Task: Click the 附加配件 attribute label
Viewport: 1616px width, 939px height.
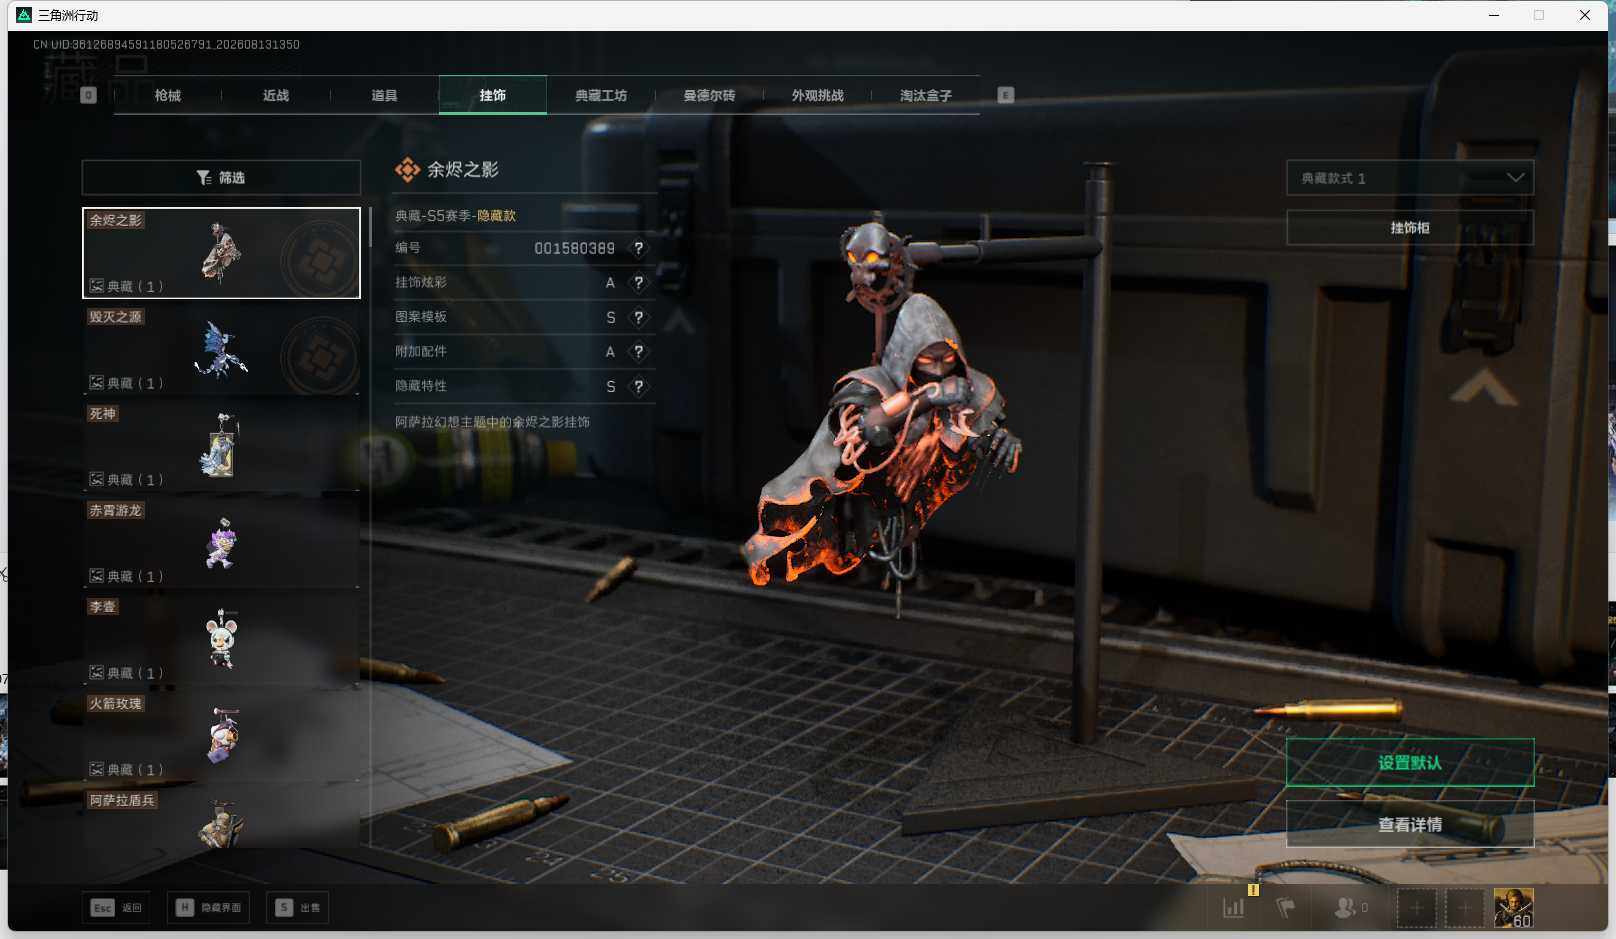Action: tap(420, 352)
